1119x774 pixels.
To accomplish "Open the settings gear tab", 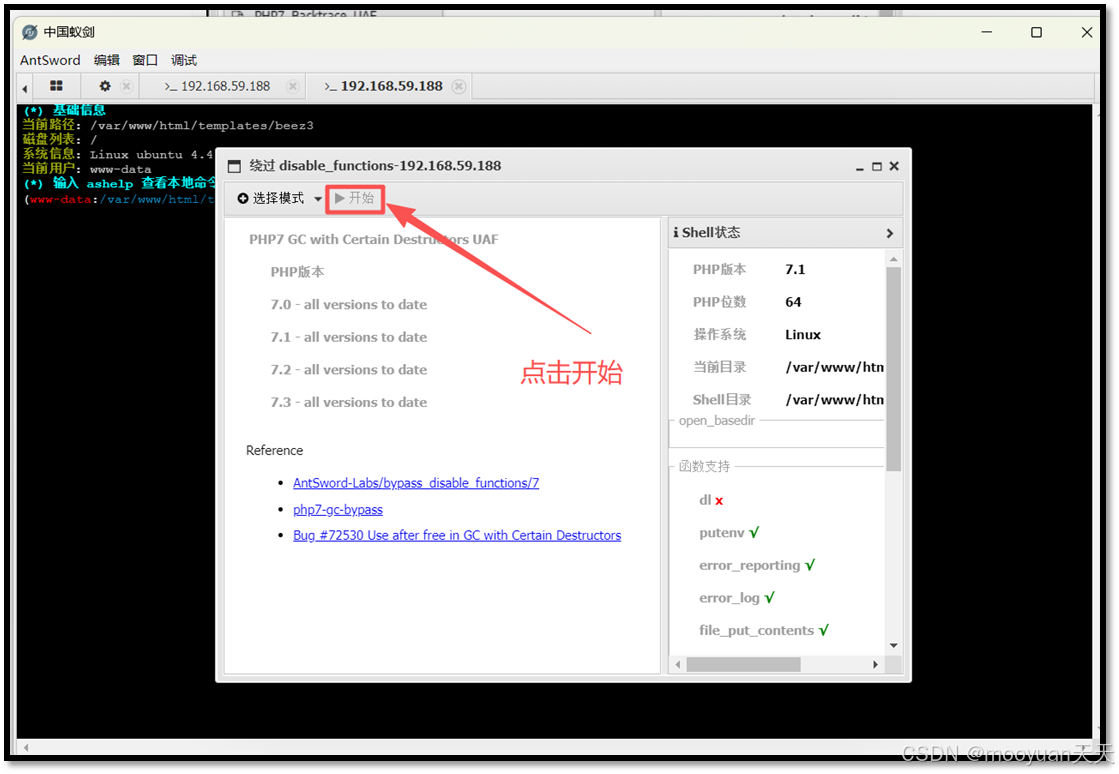I will pos(105,86).
